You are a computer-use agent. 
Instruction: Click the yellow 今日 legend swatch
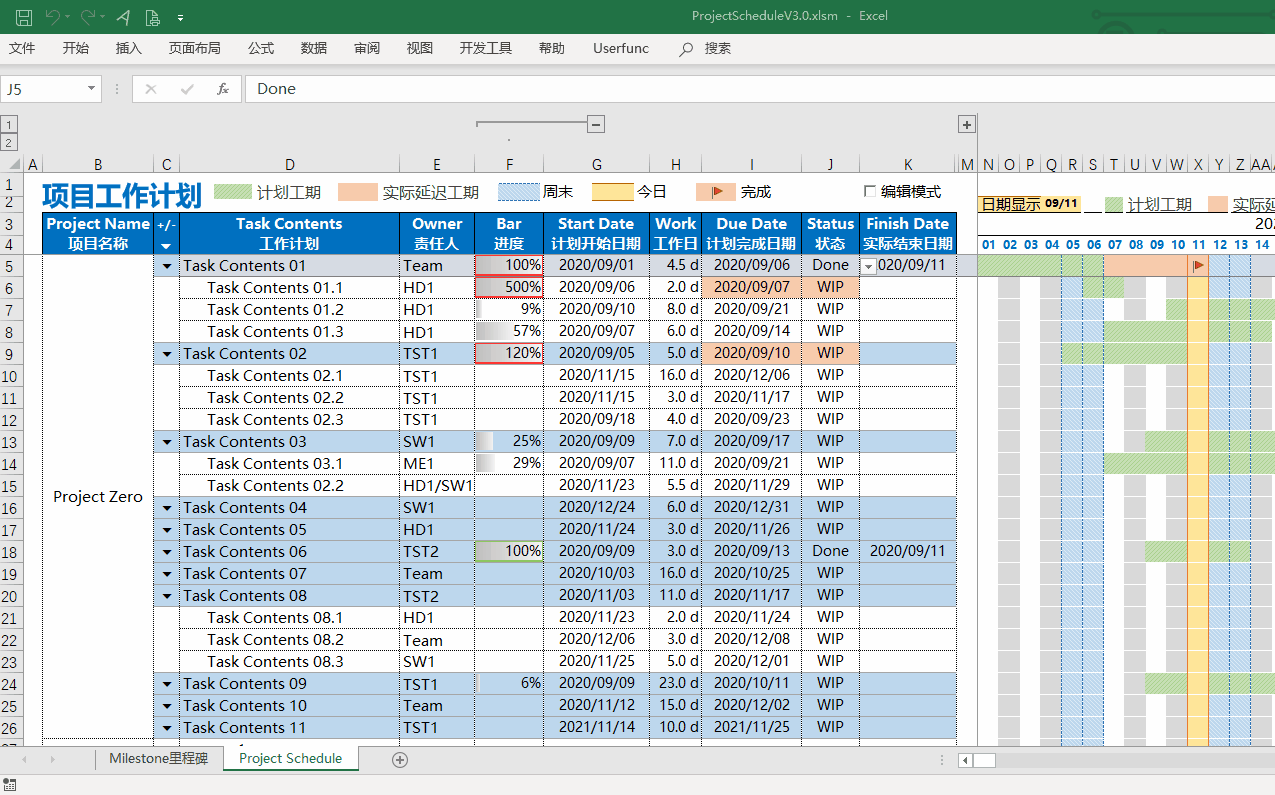point(612,192)
